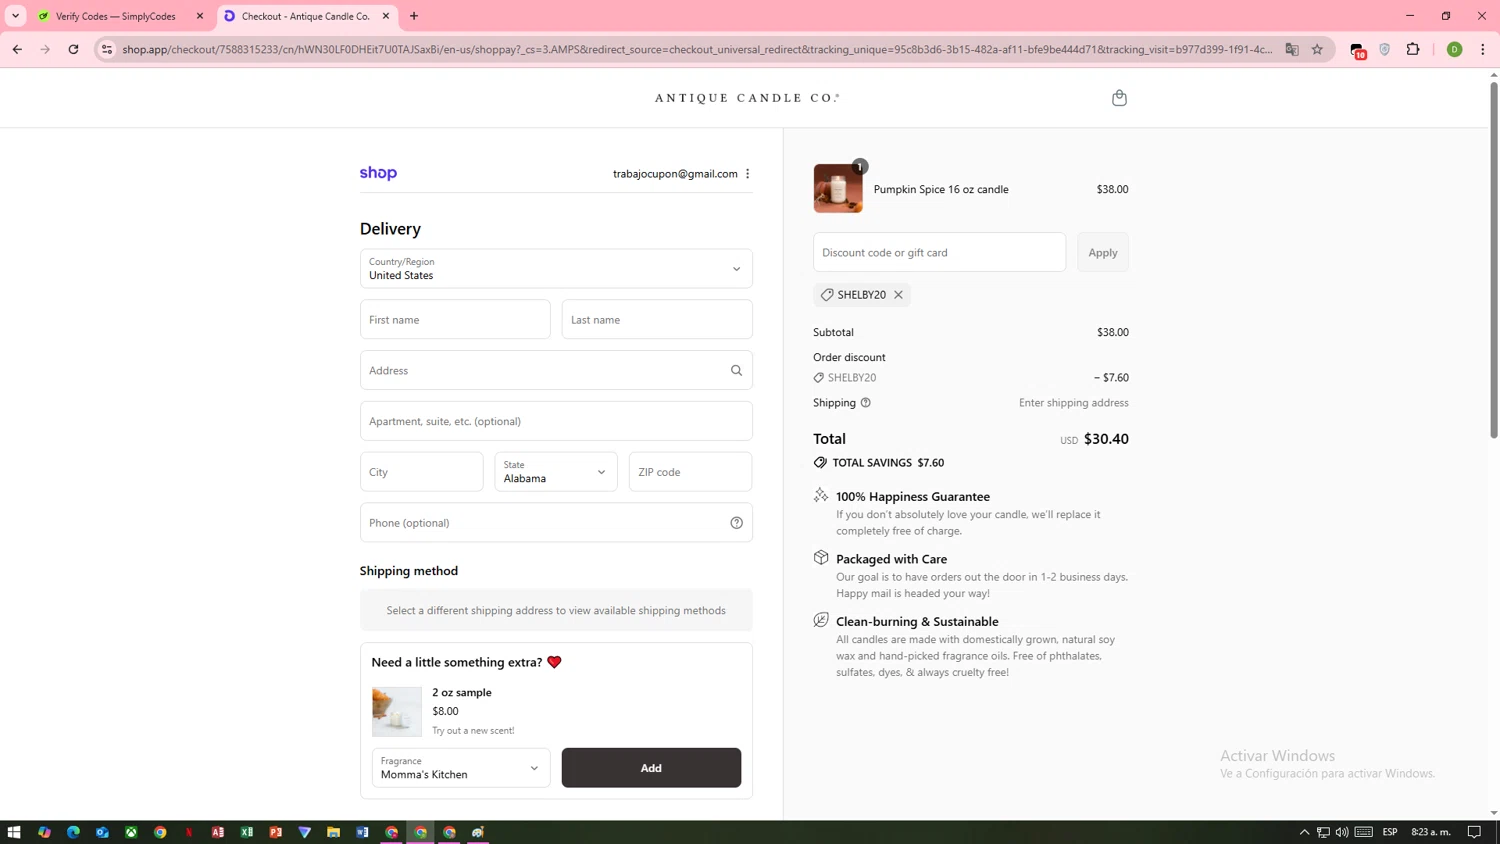1500x844 pixels.
Task: Click the Shop logo
Action: [378, 173]
